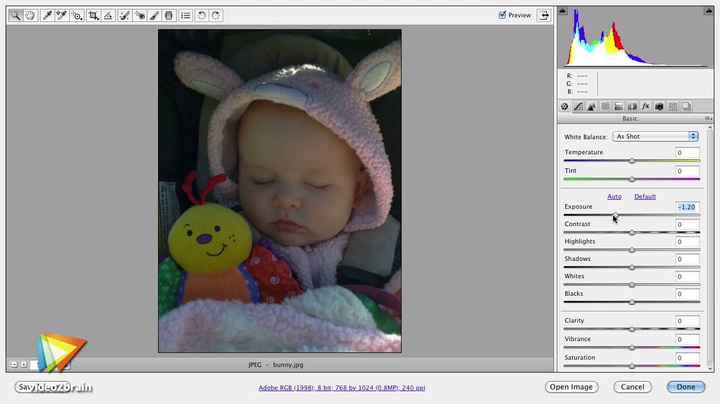Rotate image counterclockwise
Screen dimensions: 720x404
coord(202,16)
